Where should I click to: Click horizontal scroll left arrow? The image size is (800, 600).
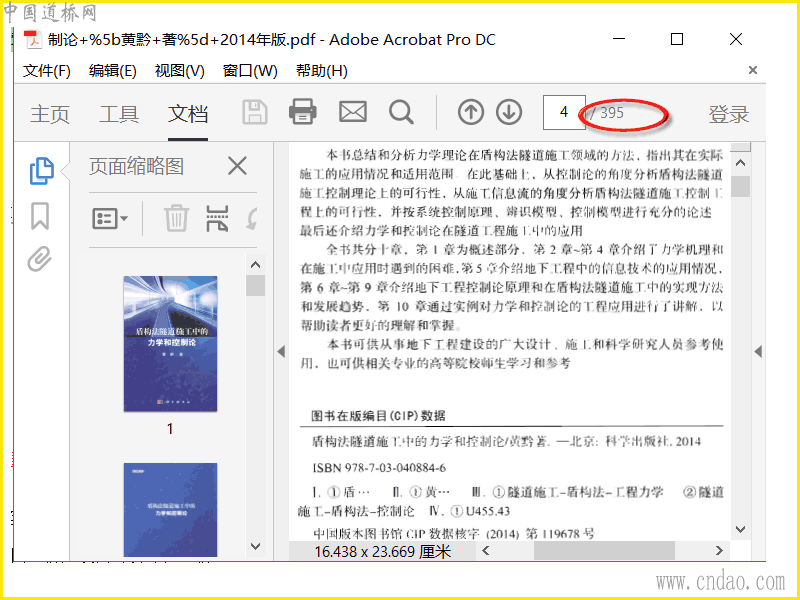coord(486,551)
